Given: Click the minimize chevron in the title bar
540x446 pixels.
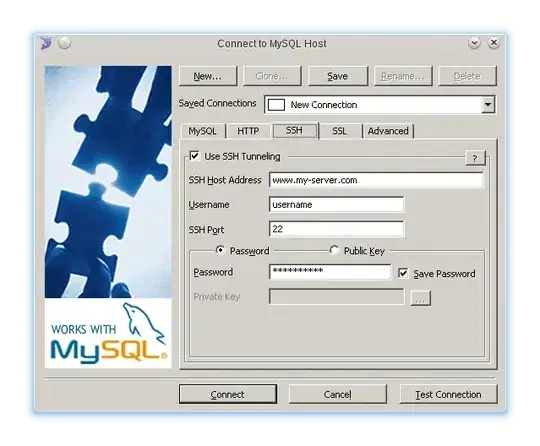Looking at the screenshot, I should coord(474,43).
